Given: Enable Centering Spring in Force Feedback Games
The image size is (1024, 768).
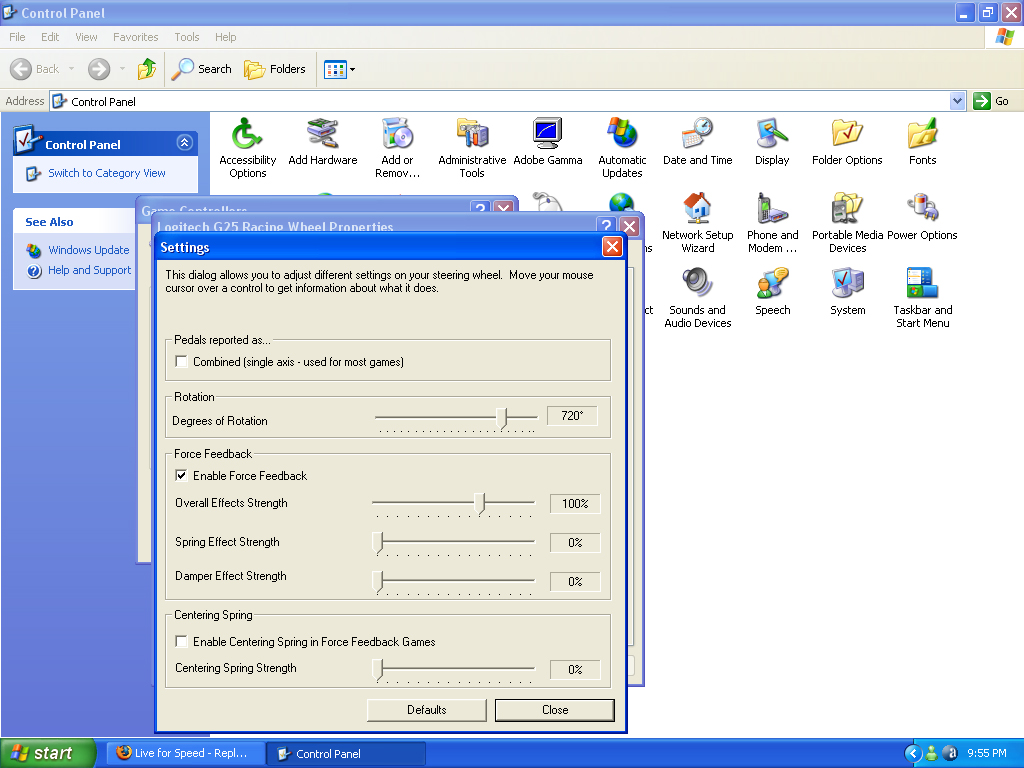Looking at the screenshot, I should coord(182,641).
